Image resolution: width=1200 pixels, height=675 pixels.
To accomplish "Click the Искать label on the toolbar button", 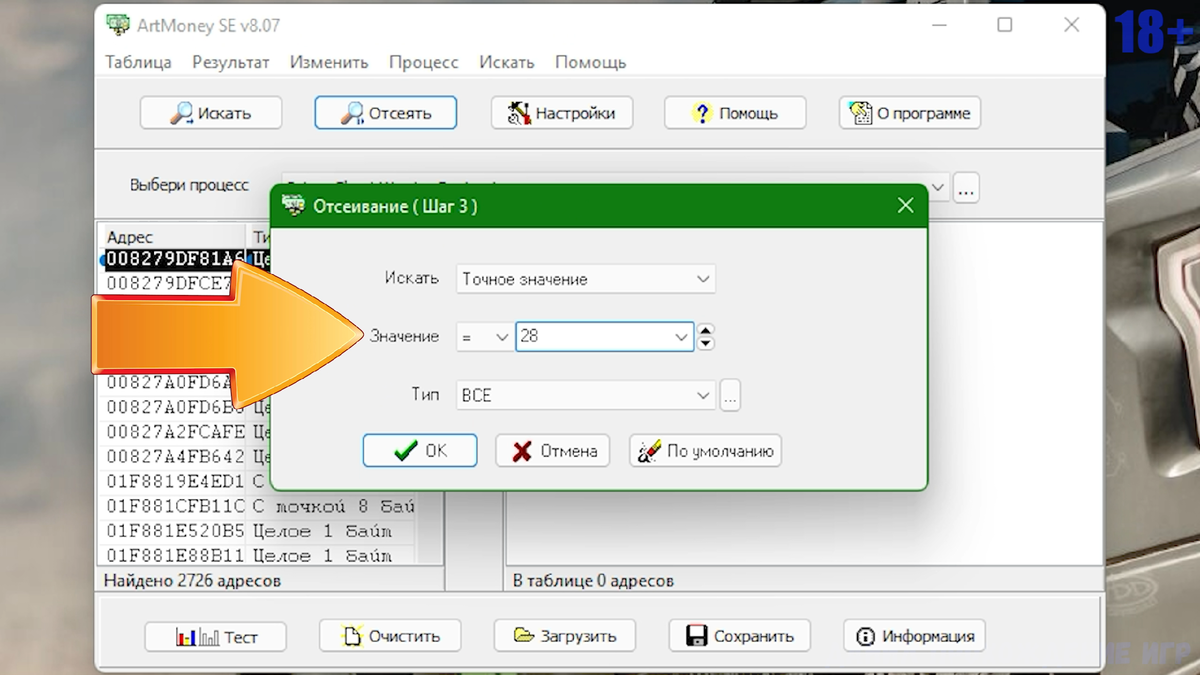I will click(224, 113).
